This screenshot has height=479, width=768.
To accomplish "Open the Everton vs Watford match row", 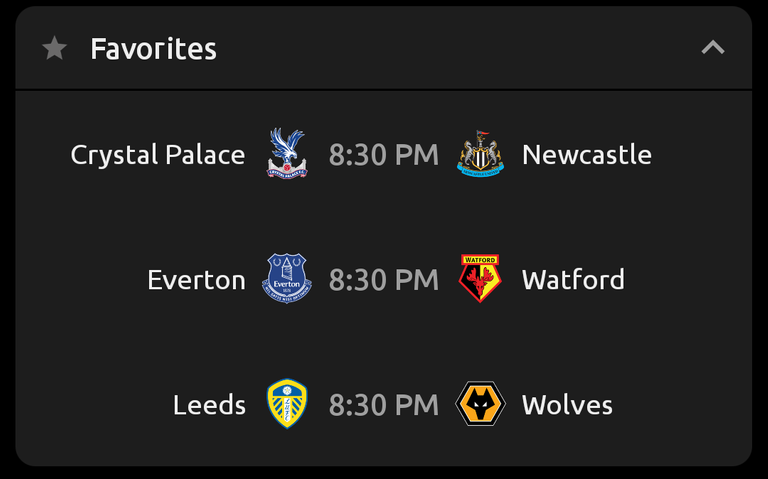I will tap(384, 279).
